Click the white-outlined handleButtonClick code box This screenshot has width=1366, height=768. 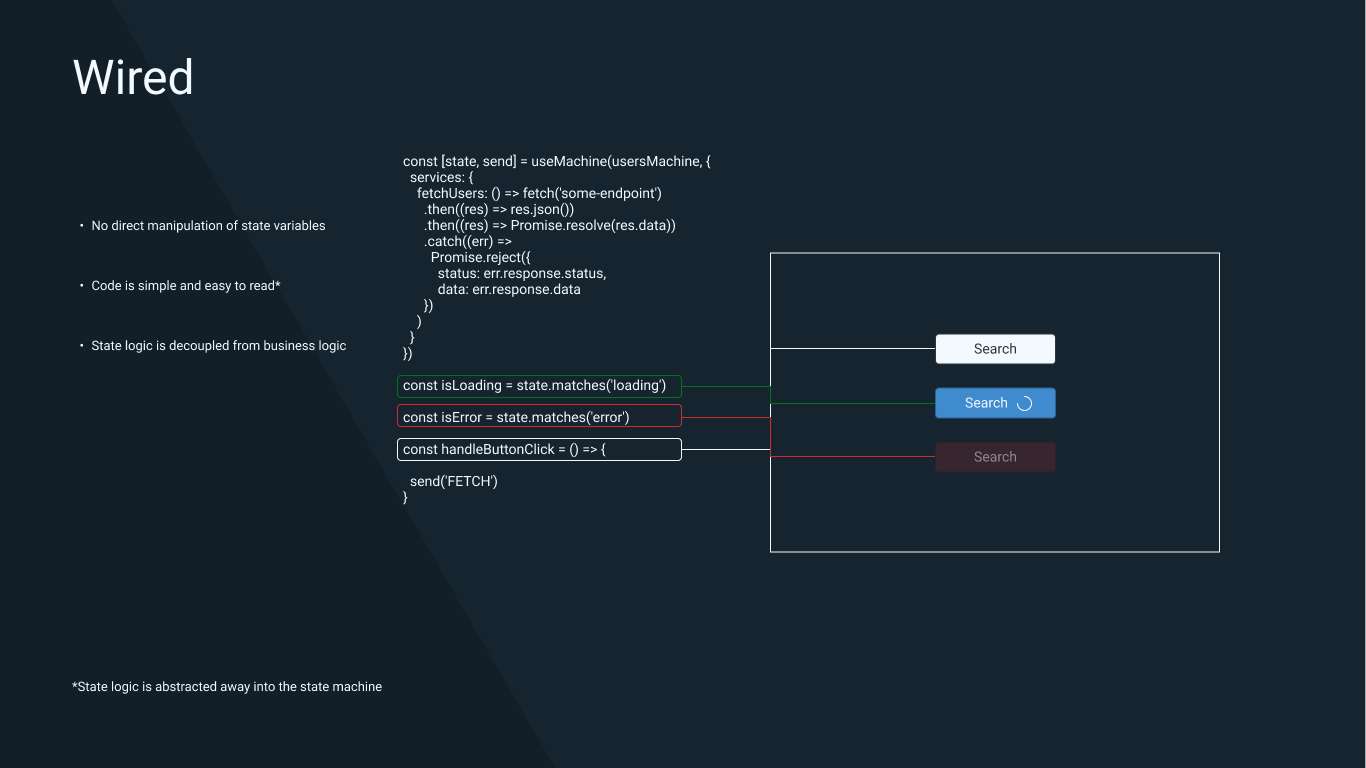[539, 450]
